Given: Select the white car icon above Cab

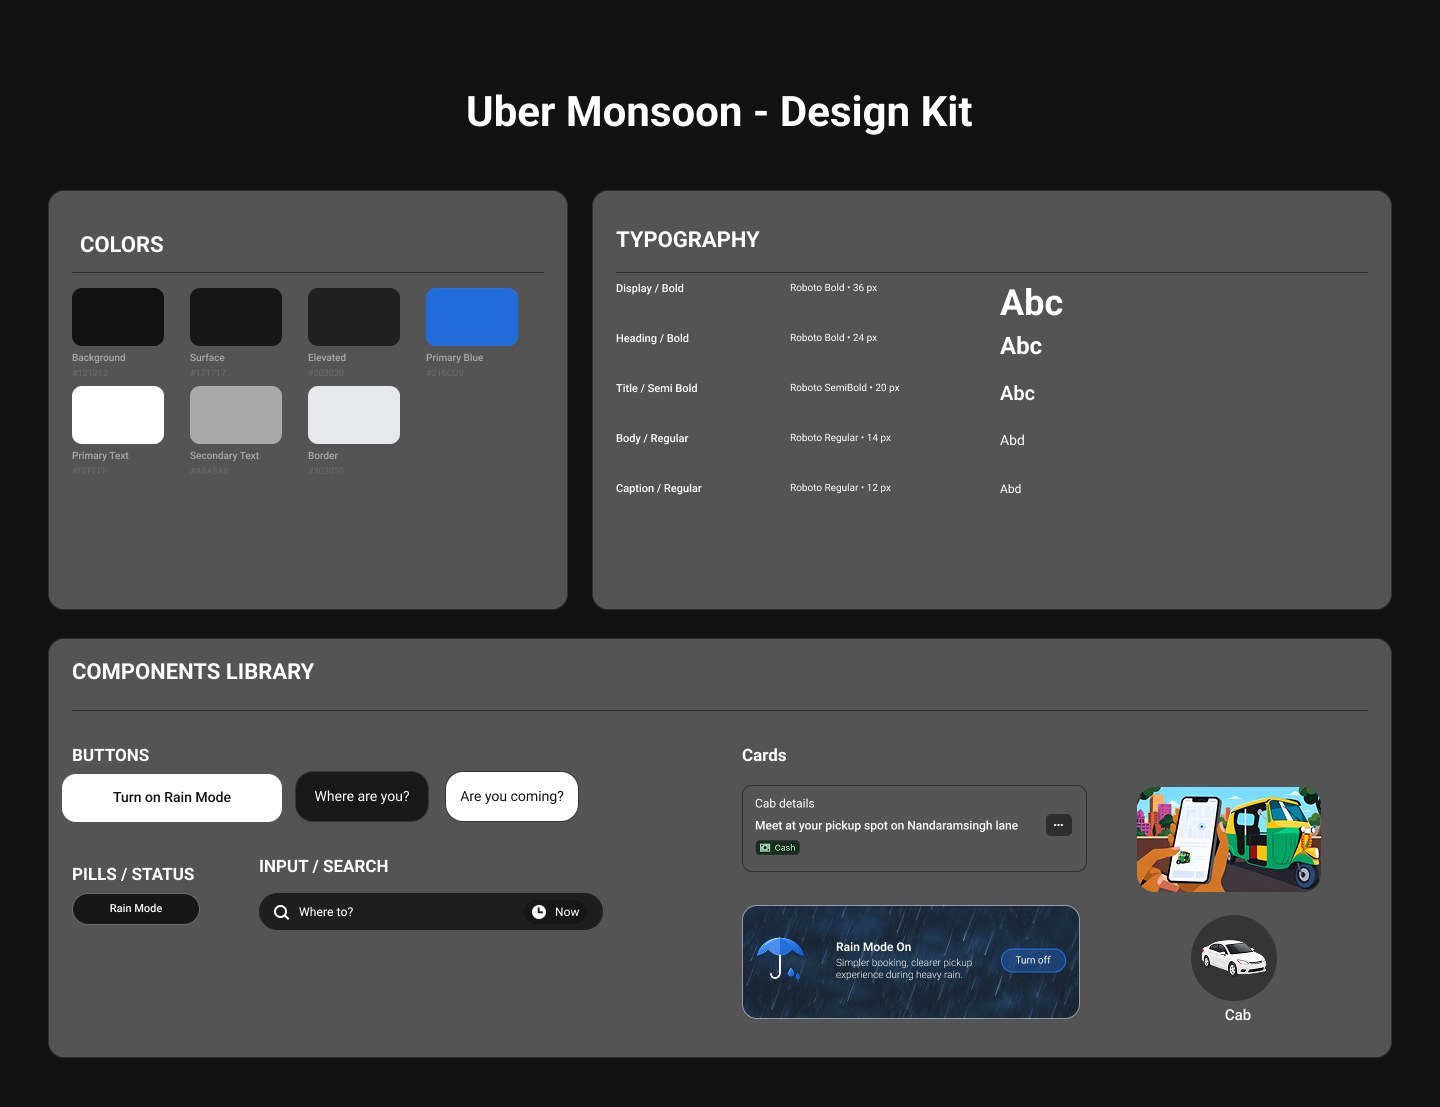Looking at the screenshot, I should point(1233,957).
